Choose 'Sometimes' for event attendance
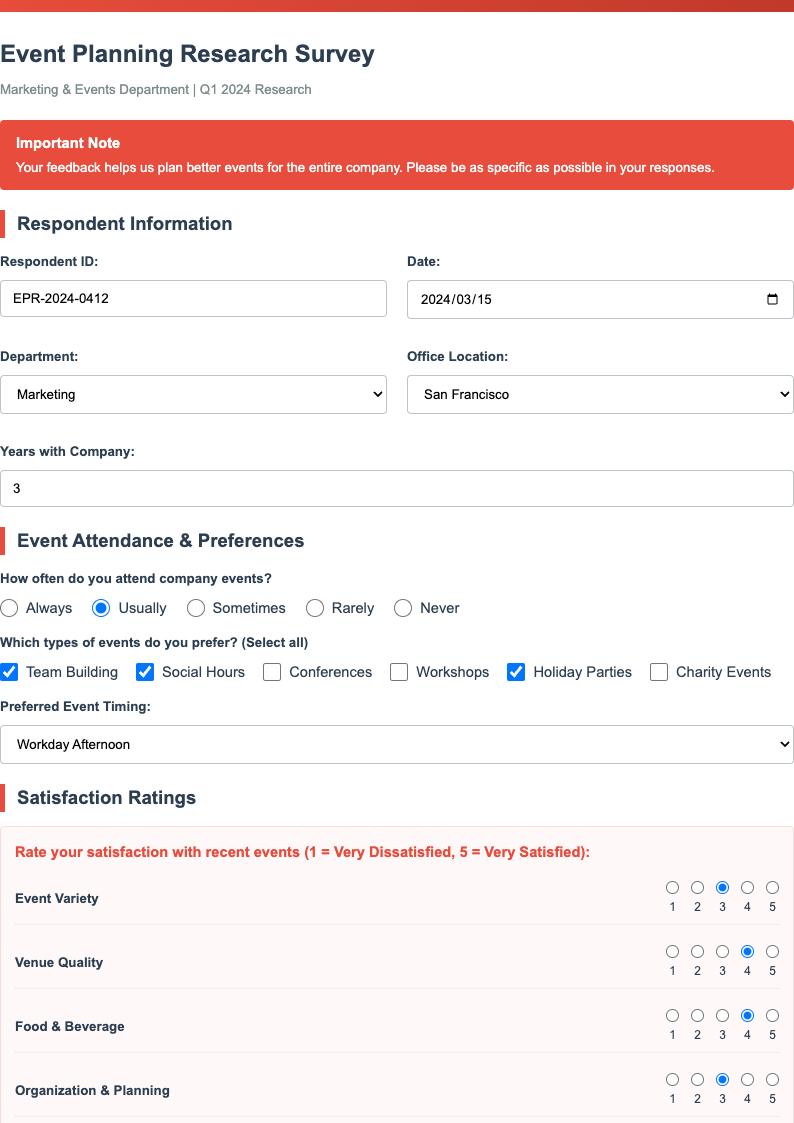The image size is (794, 1123). pyautogui.click(x=196, y=608)
